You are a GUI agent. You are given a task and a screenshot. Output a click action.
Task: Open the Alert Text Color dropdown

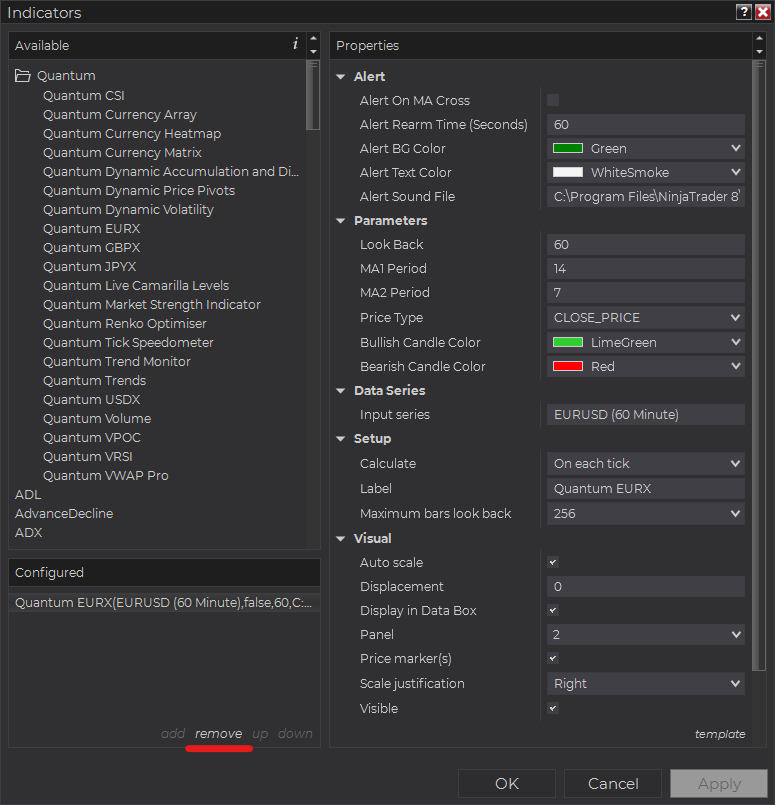646,172
